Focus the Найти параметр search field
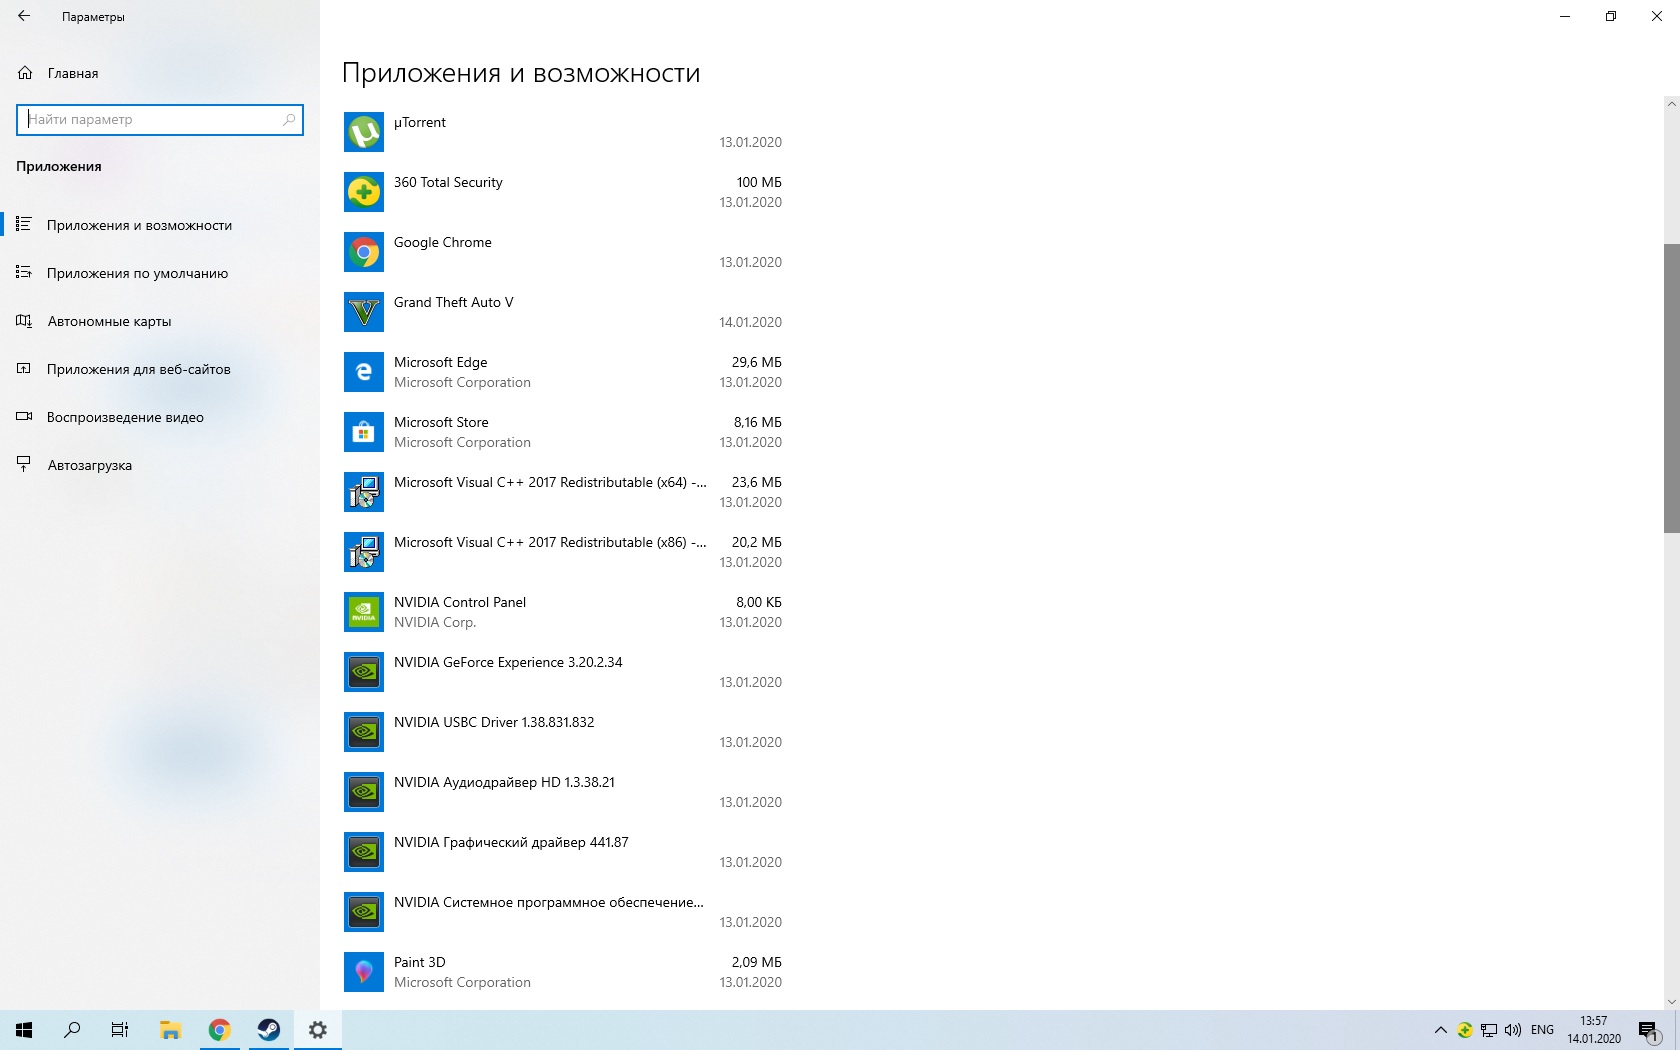1680x1050 pixels. coord(160,119)
